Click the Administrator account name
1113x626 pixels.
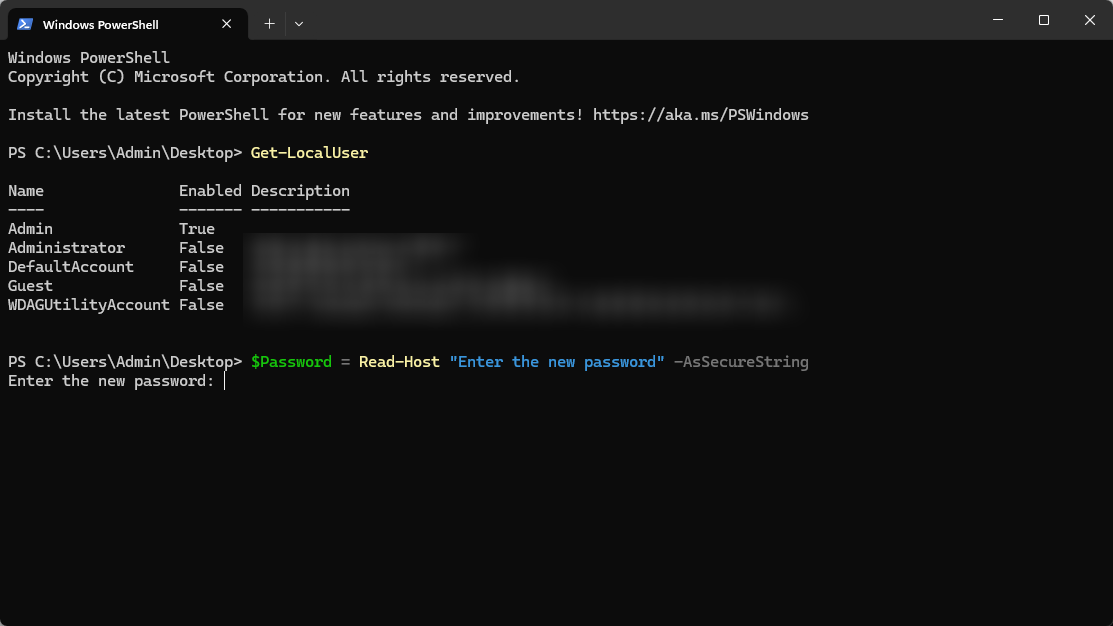tap(66, 247)
